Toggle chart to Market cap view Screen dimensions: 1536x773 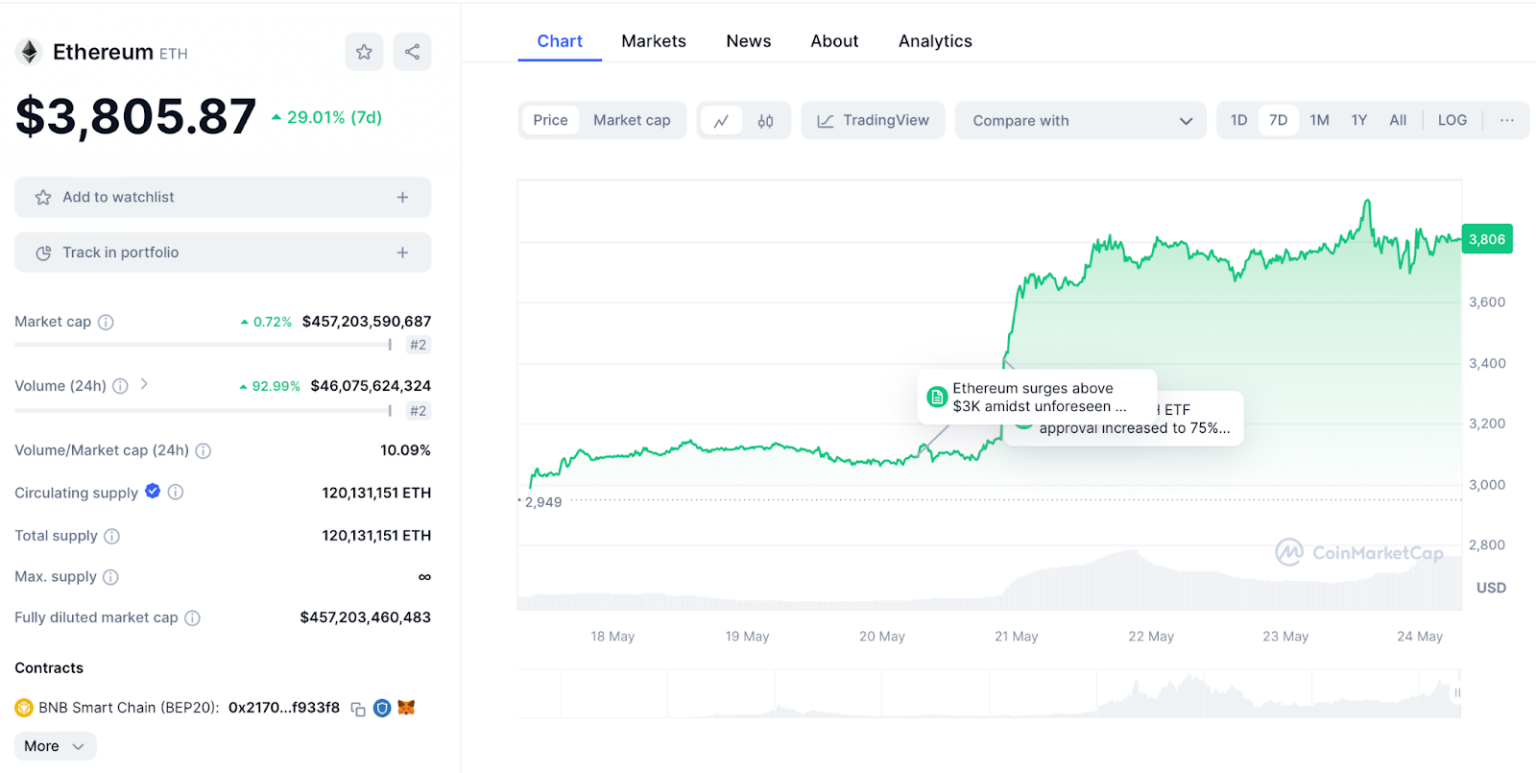coord(631,119)
